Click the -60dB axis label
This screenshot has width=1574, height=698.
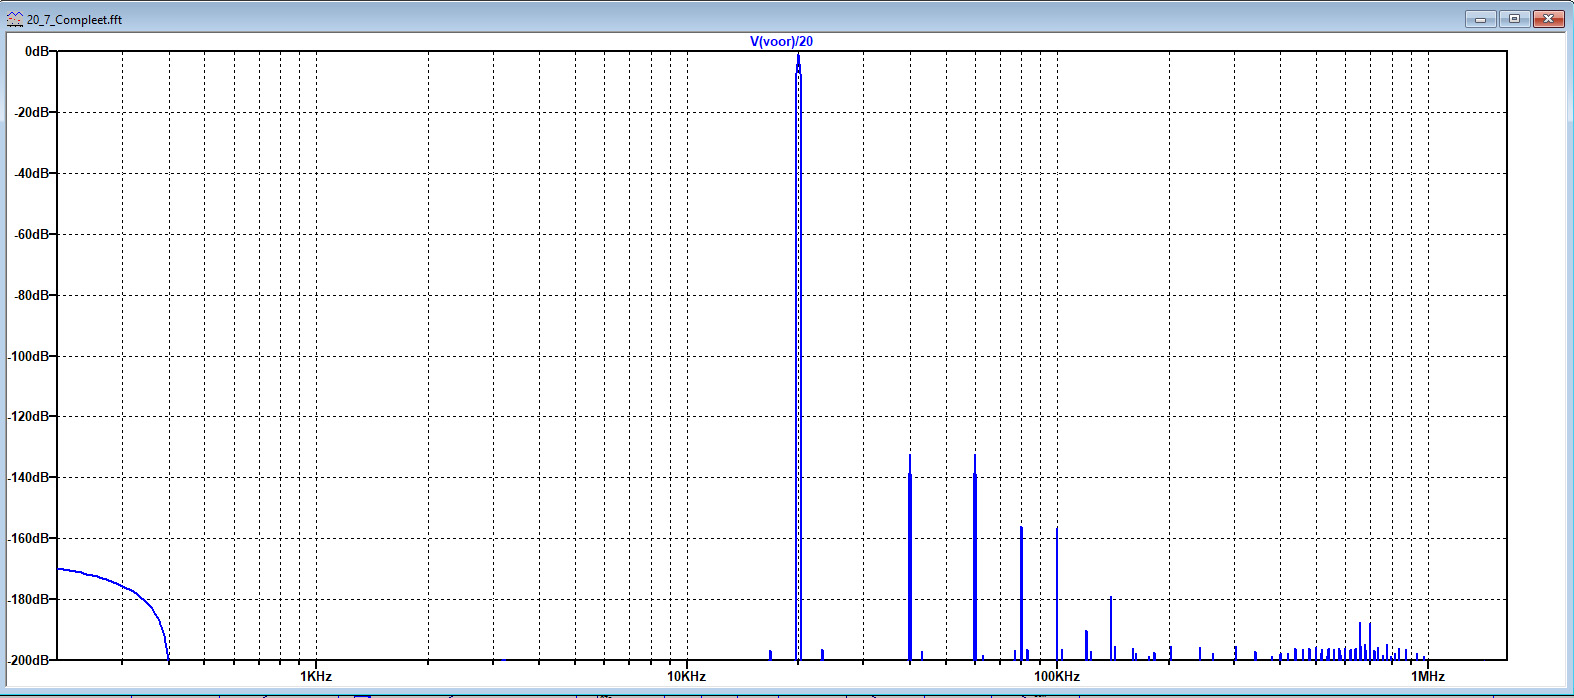(x=31, y=234)
